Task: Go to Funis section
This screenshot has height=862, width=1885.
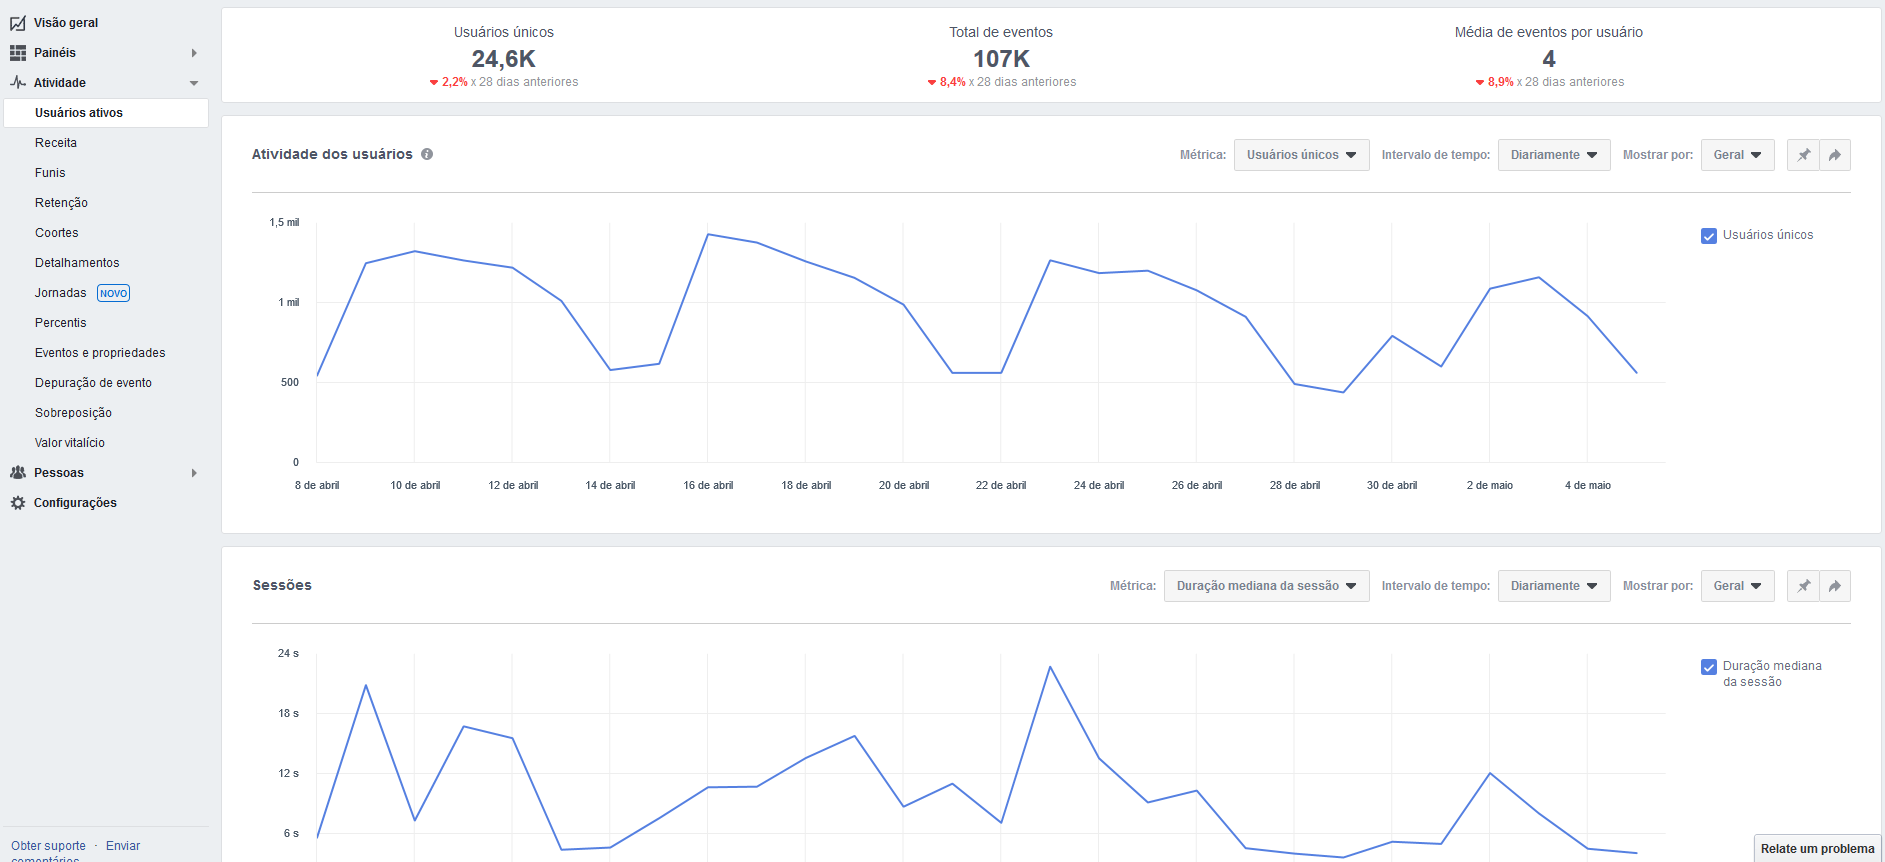Action: (x=50, y=173)
